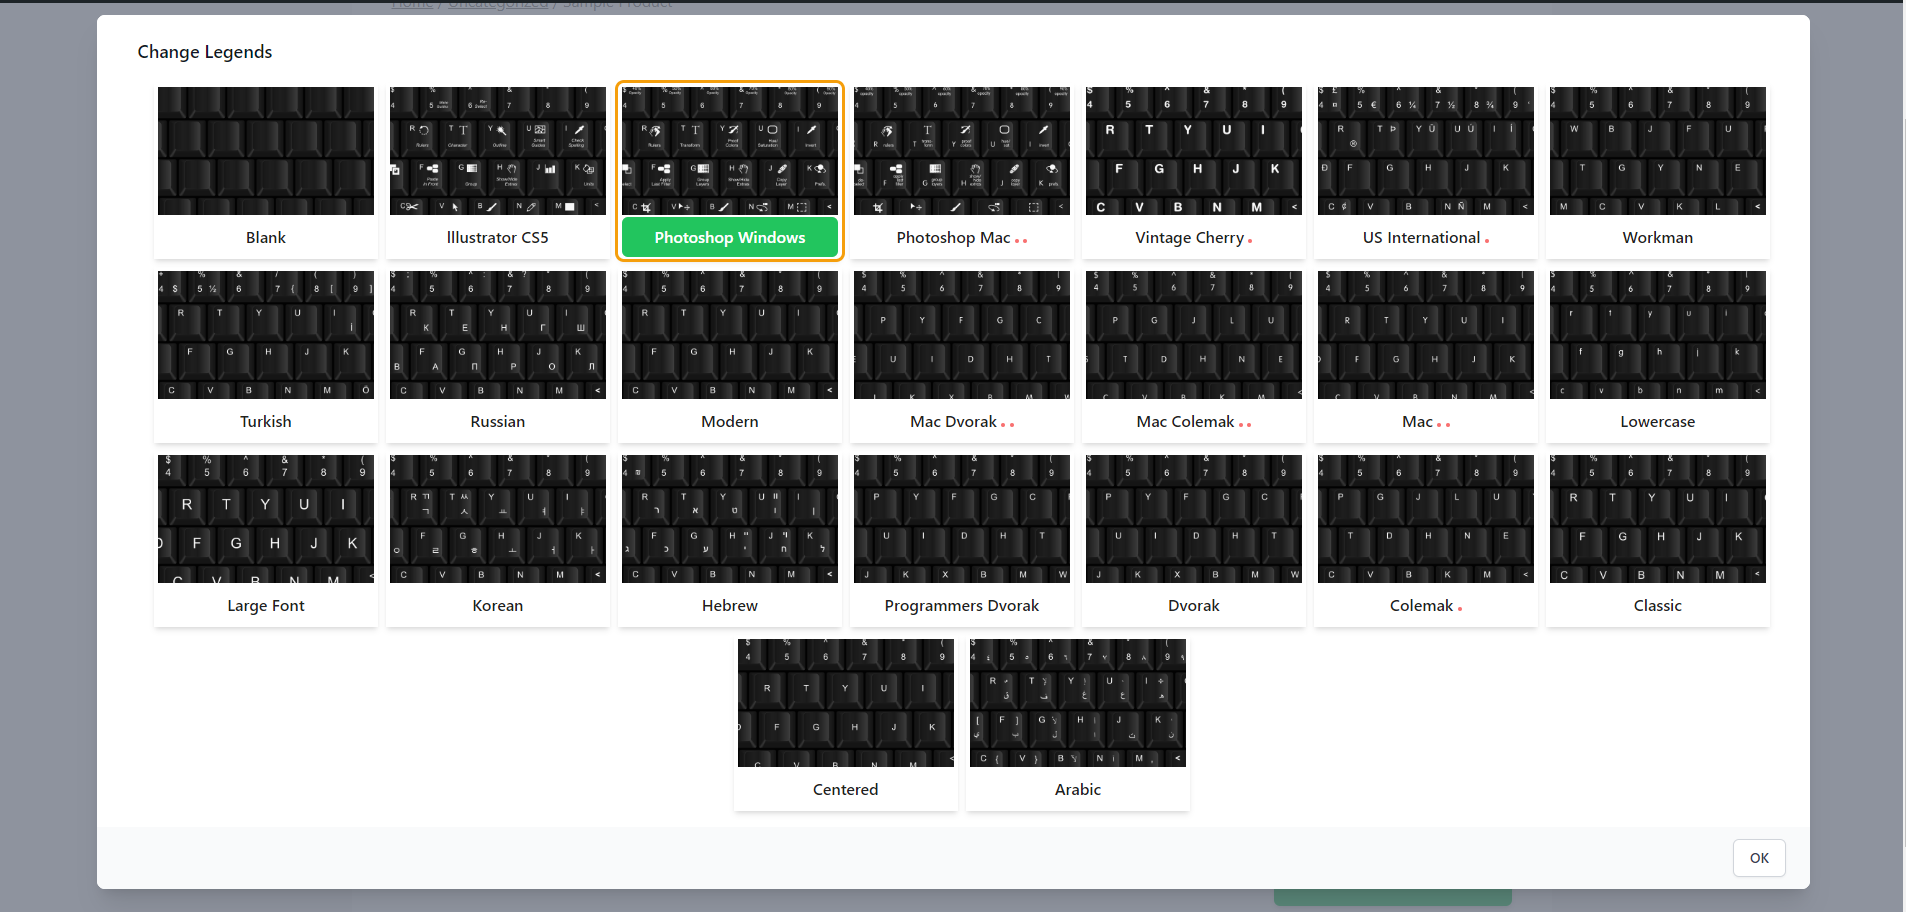This screenshot has height=912, width=1906.
Task: Pick the Turkish keyboard thumbnail
Action: pos(266,335)
